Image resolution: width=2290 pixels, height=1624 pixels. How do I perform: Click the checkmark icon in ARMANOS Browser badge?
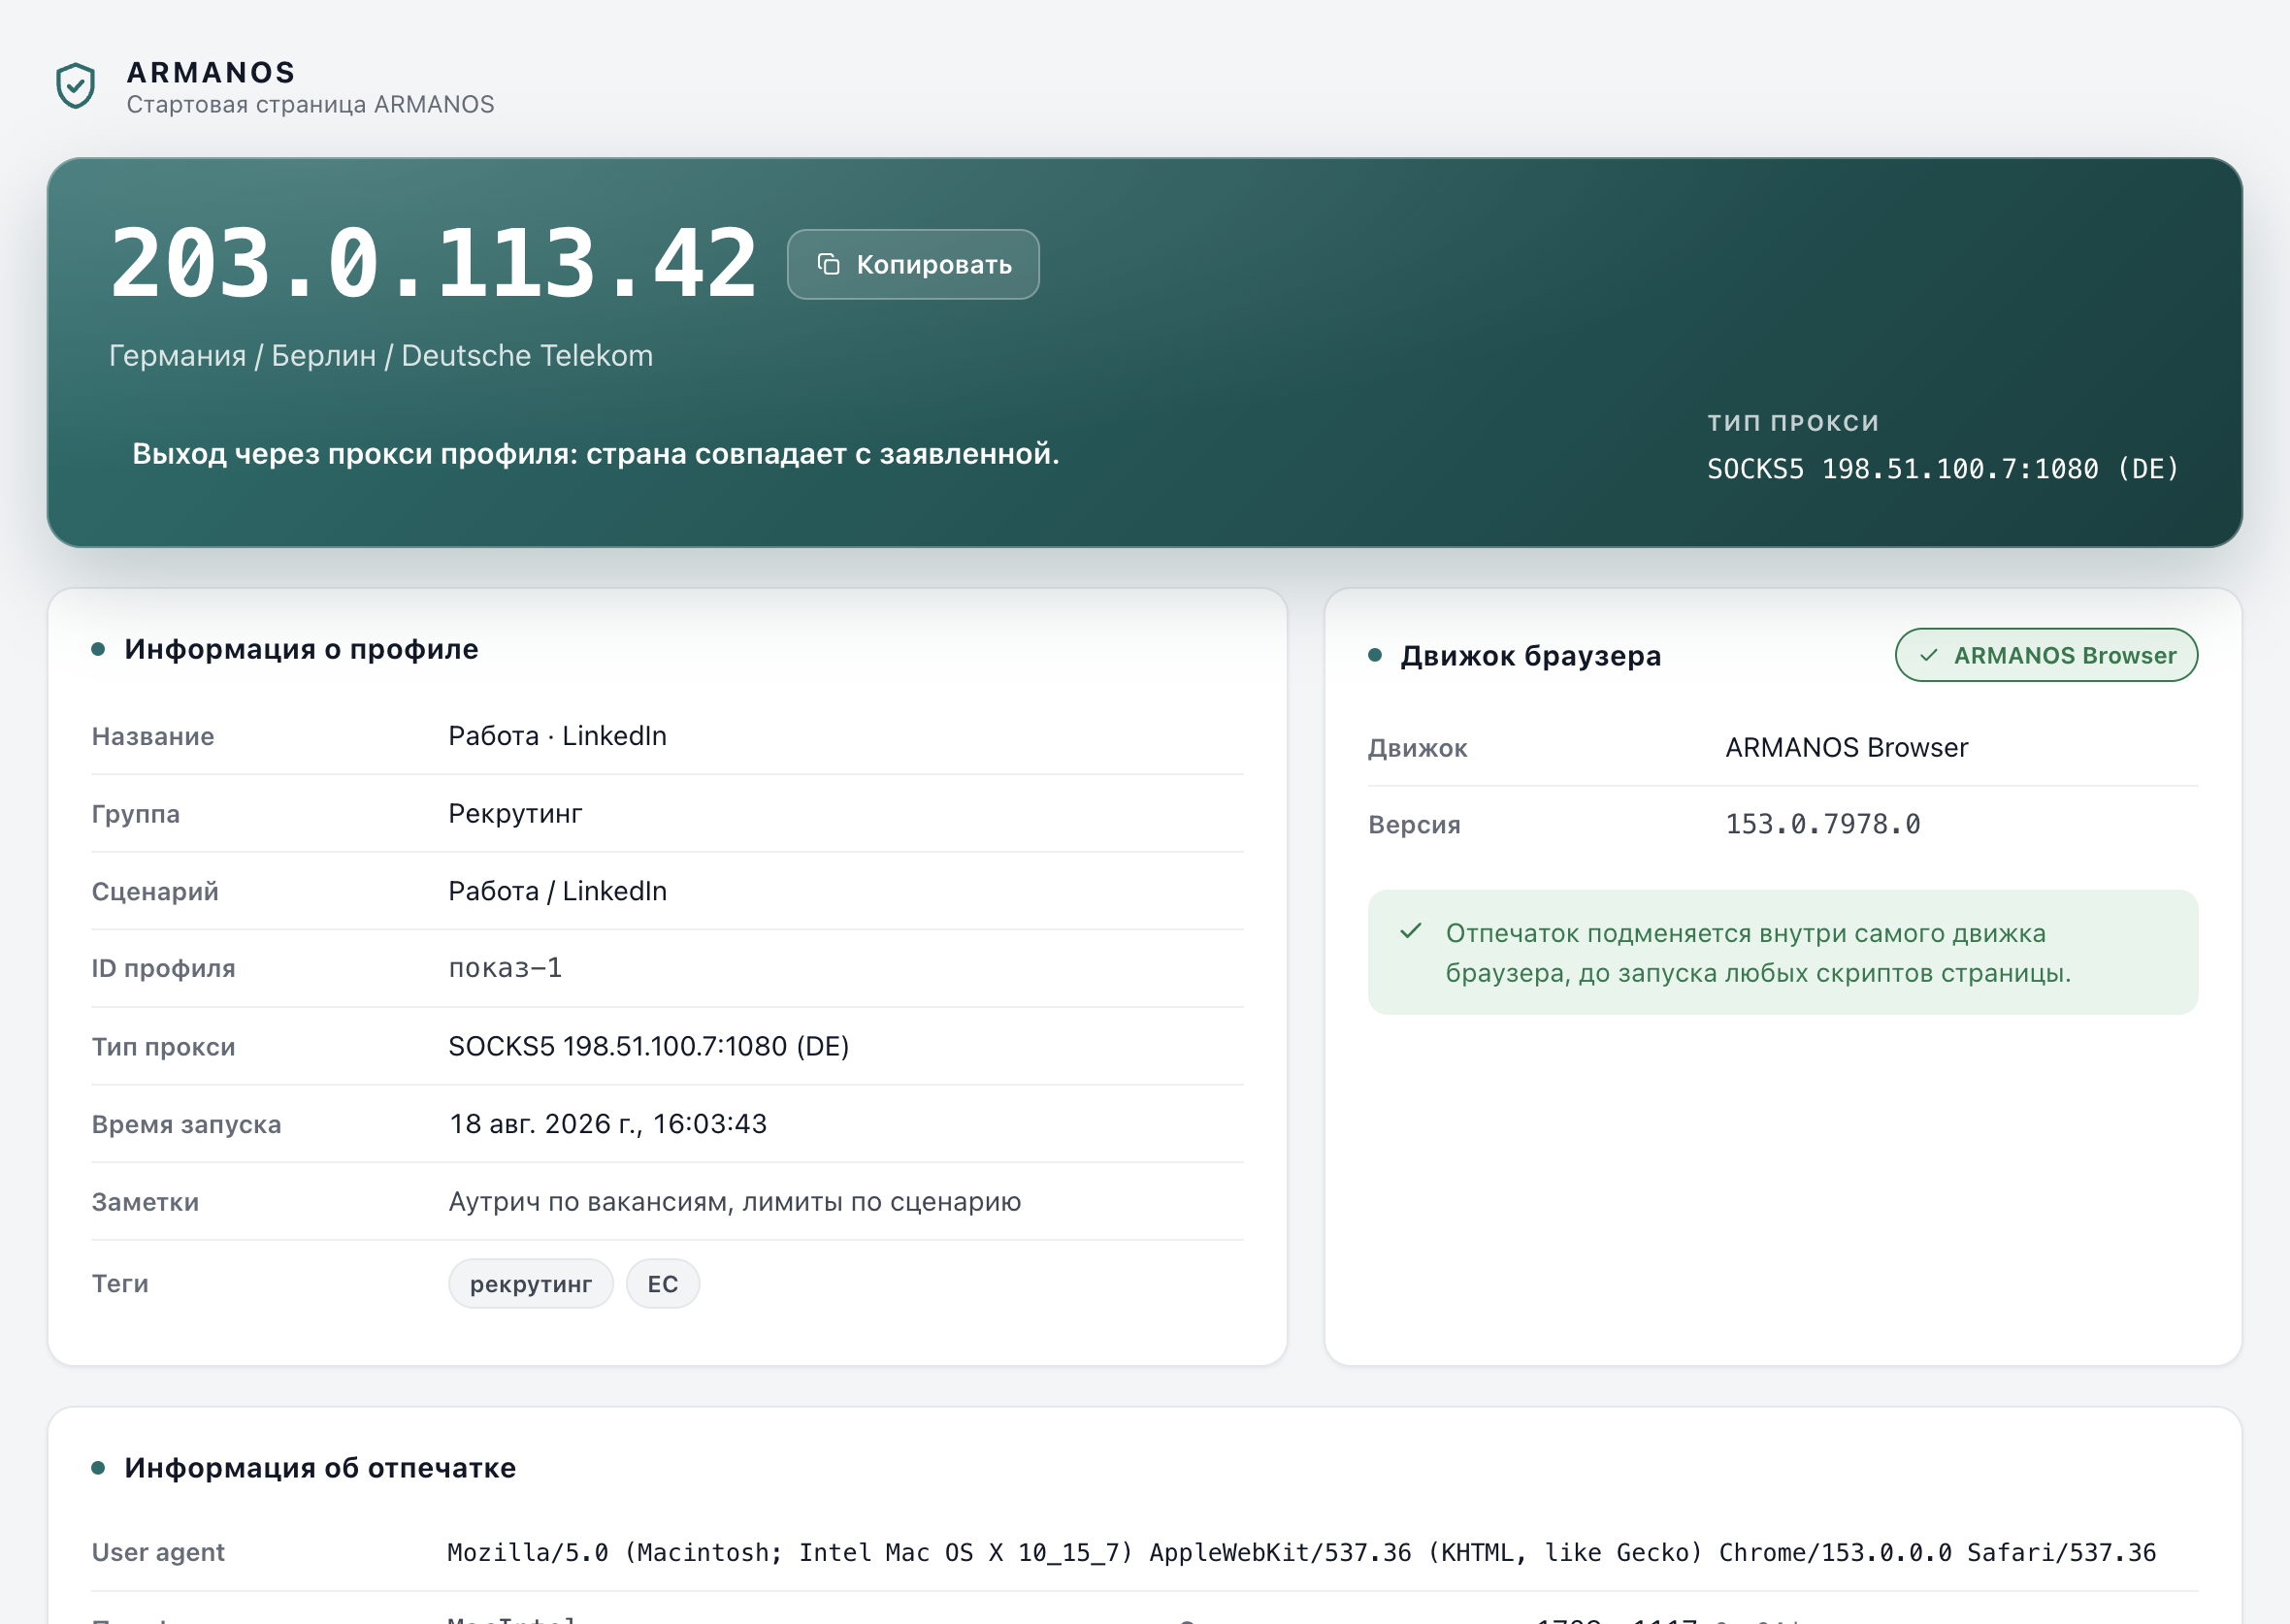(x=1929, y=655)
